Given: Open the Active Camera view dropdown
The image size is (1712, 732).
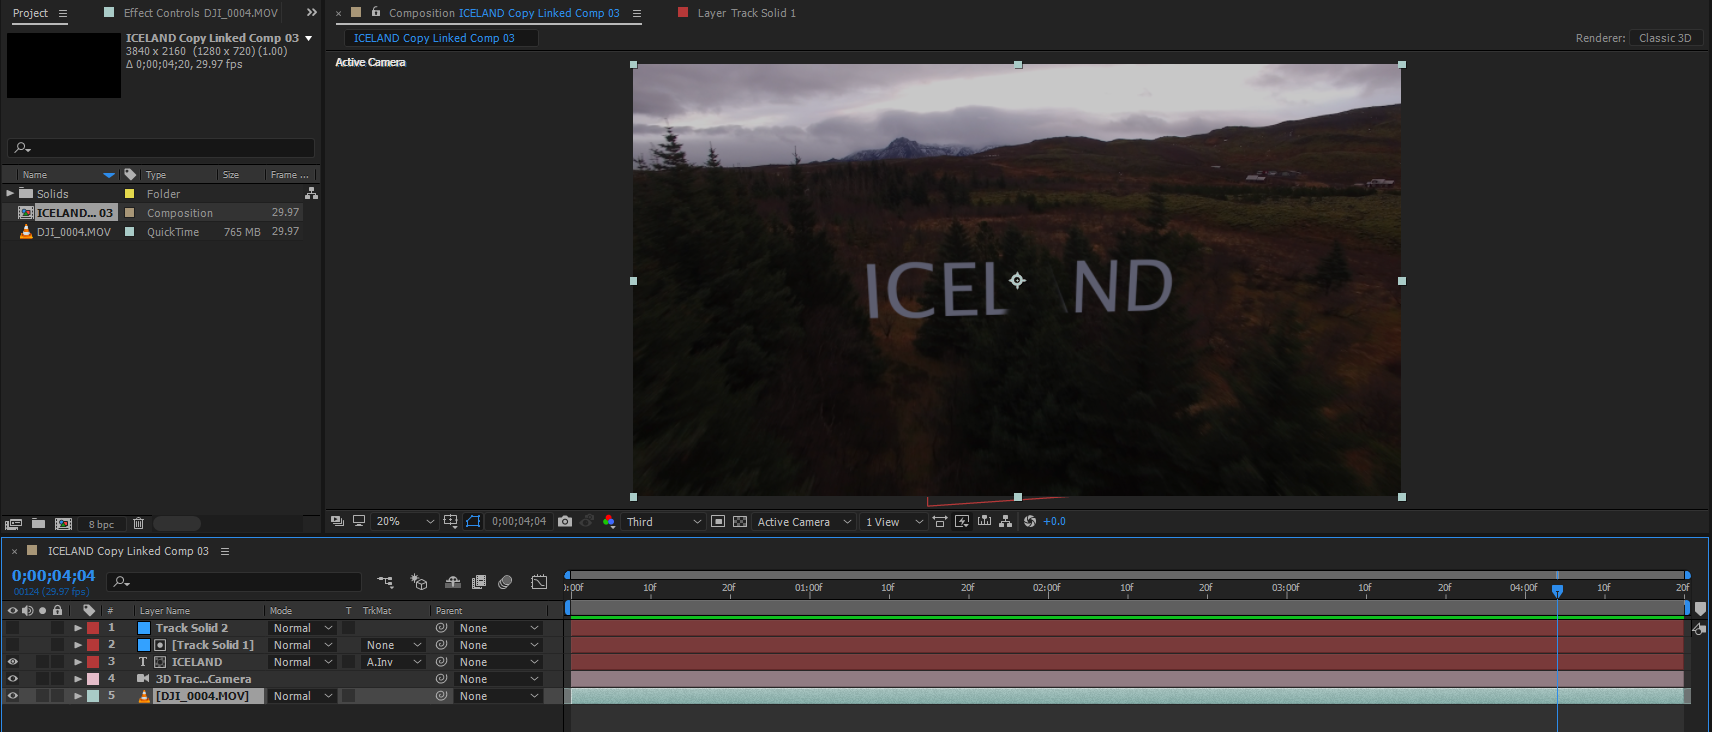Looking at the screenshot, I should pos(804,521).
